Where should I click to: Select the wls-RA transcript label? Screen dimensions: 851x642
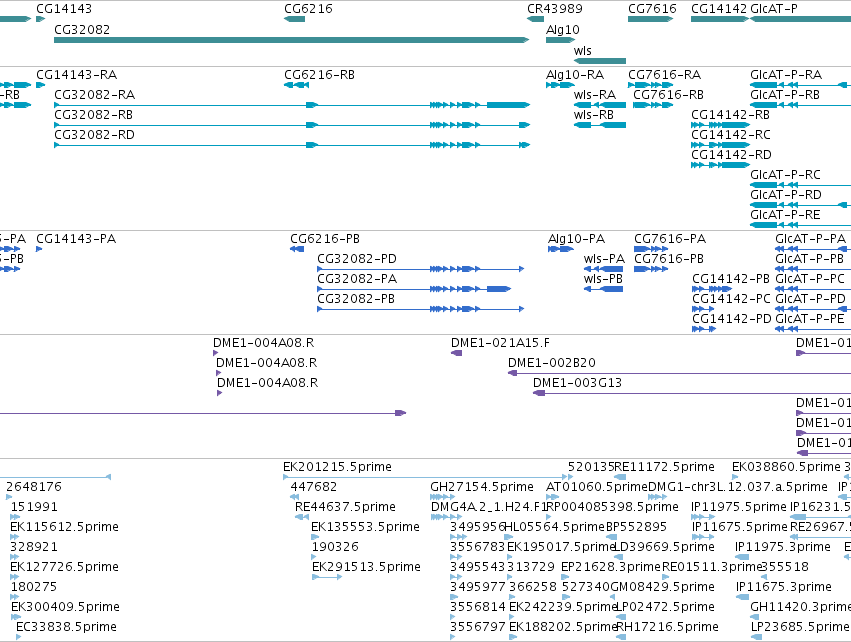tap(595, 95)
